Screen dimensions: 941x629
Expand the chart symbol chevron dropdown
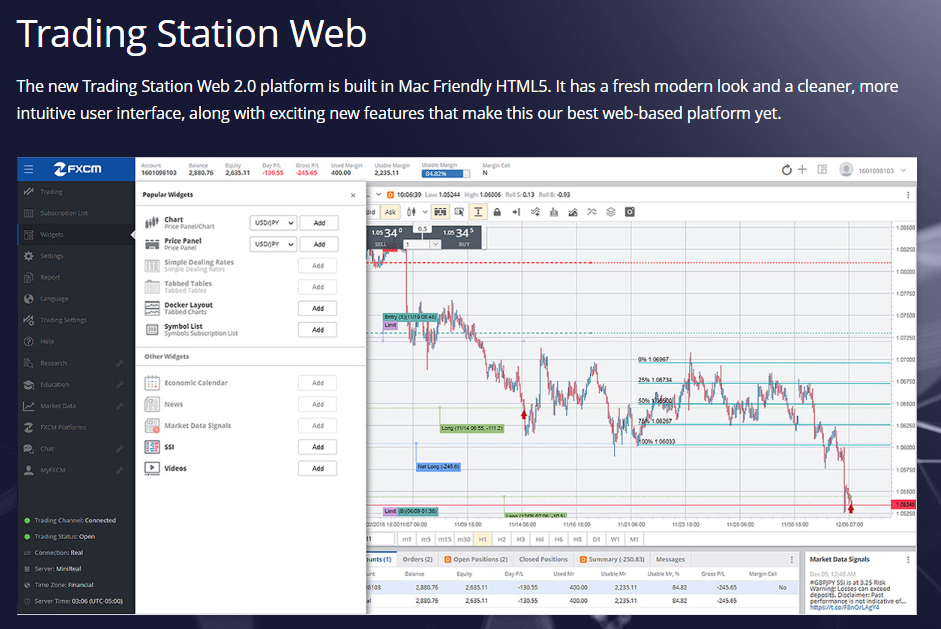pyautogui.click(x=378, y=194)
